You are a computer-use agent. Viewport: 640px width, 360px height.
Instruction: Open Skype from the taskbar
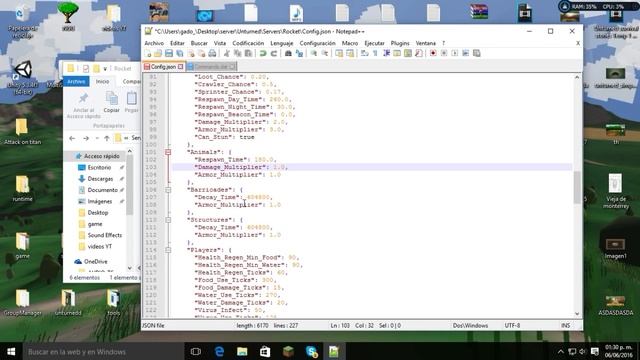(x=311, y=351)
